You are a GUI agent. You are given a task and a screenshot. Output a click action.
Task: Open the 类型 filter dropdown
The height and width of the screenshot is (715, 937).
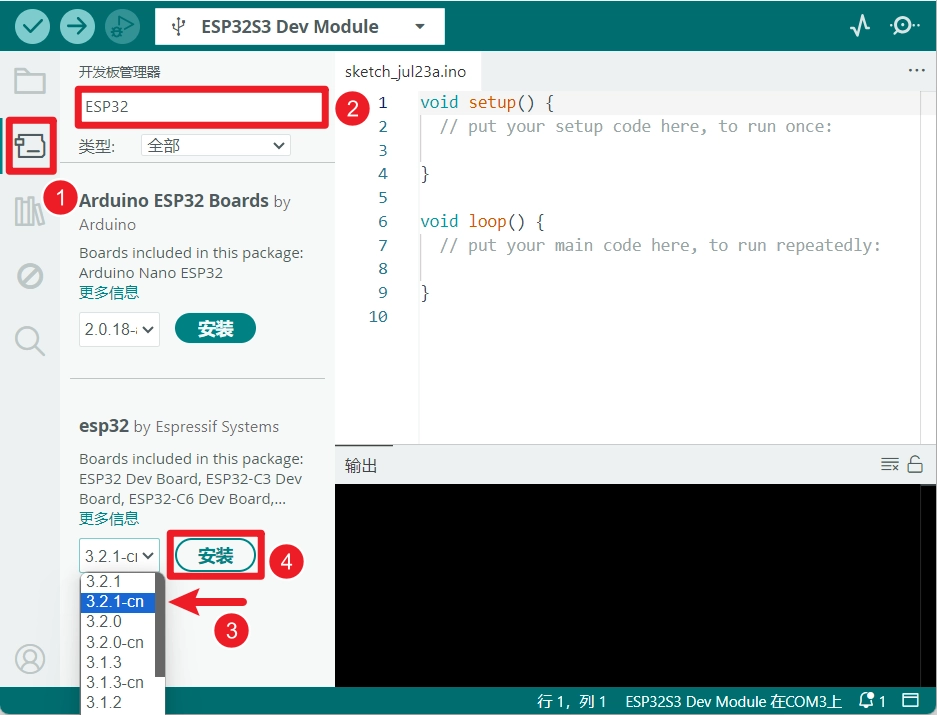tap(216, 146)
